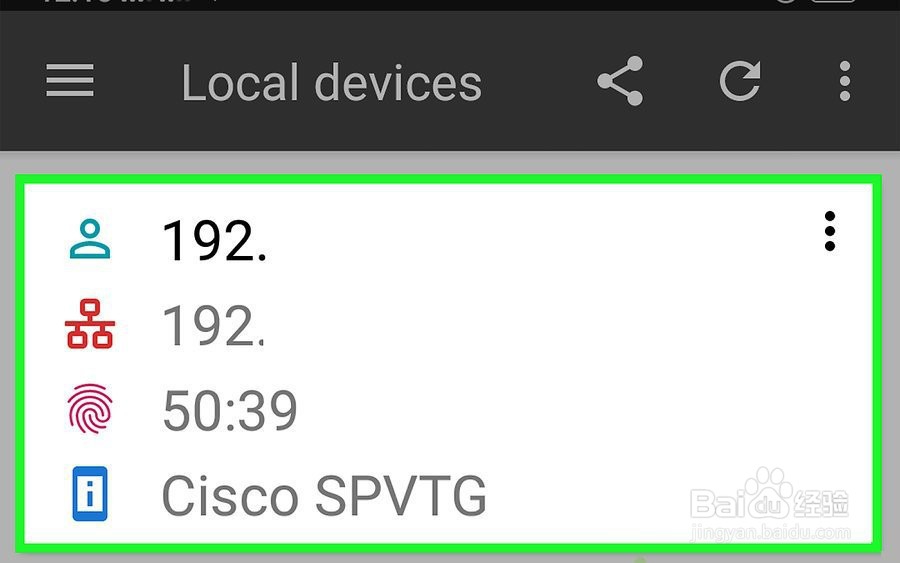Tap the gray 192. IP address
Screen dimensions: 900x563
214,326
